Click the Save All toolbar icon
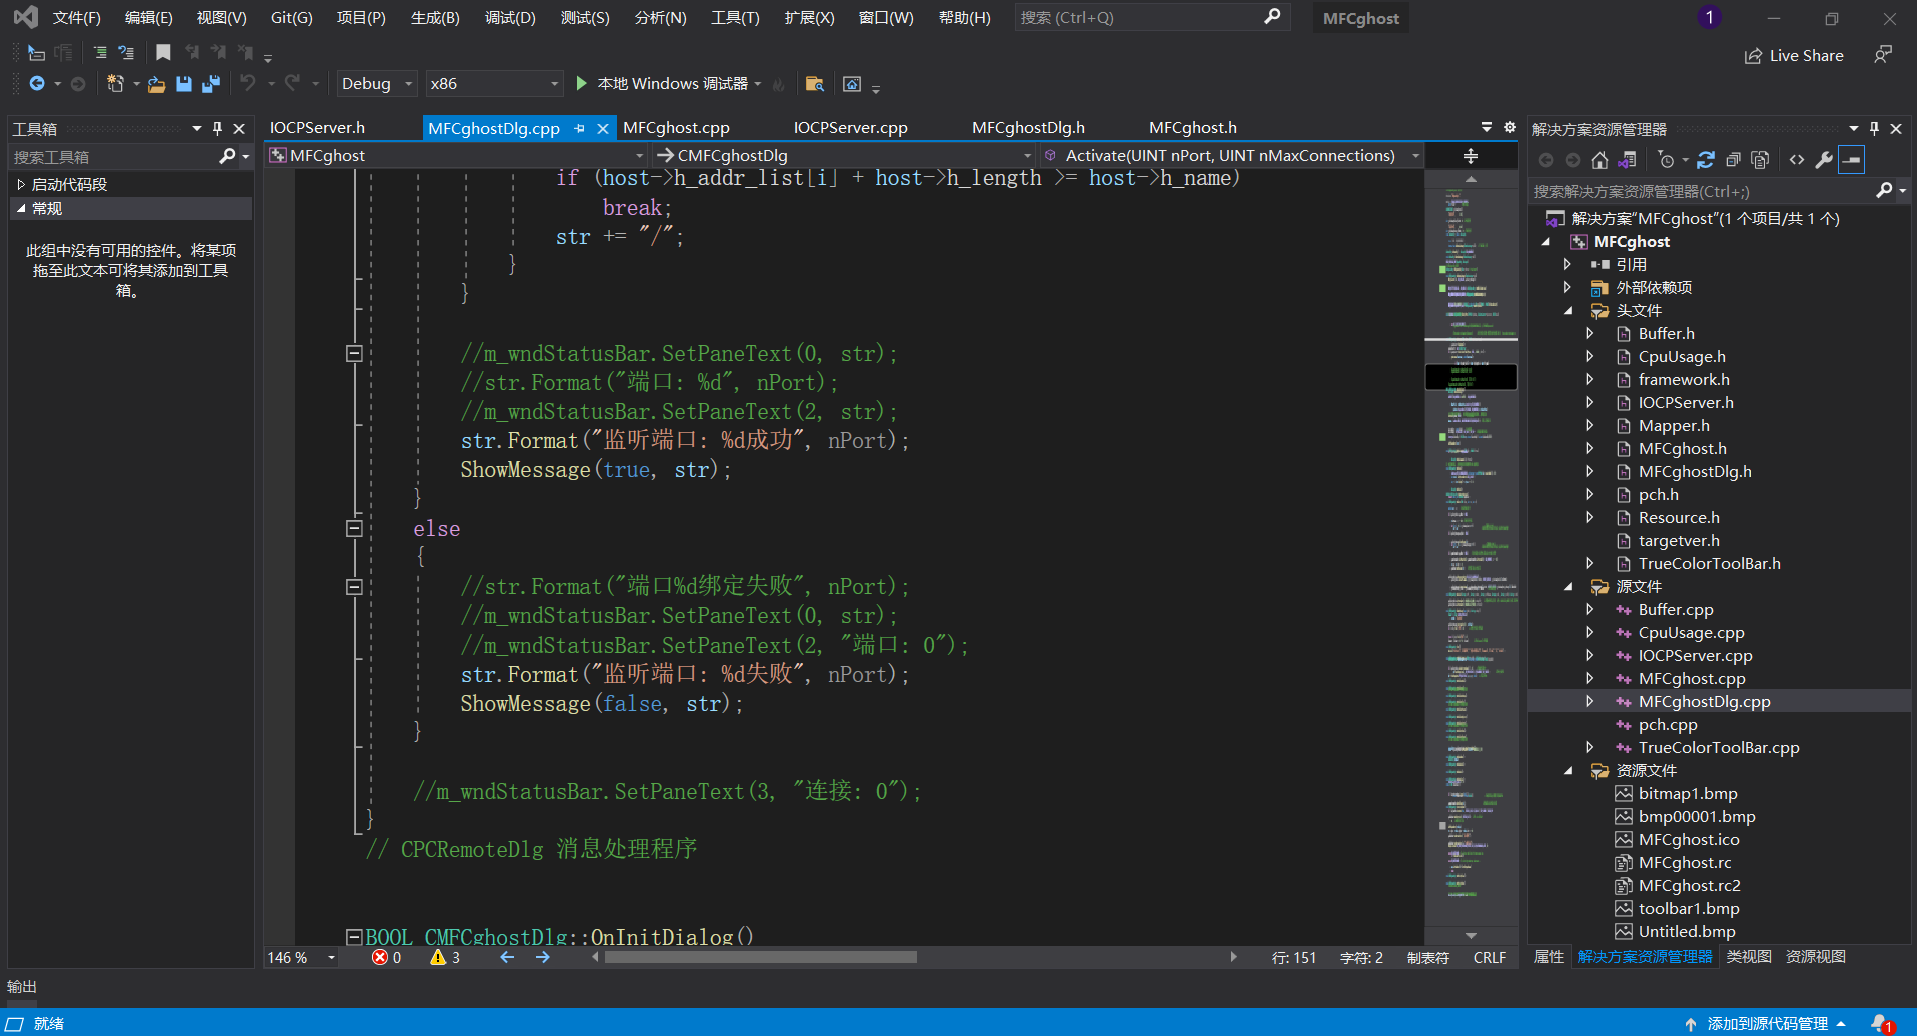 (x=210, y=84)
